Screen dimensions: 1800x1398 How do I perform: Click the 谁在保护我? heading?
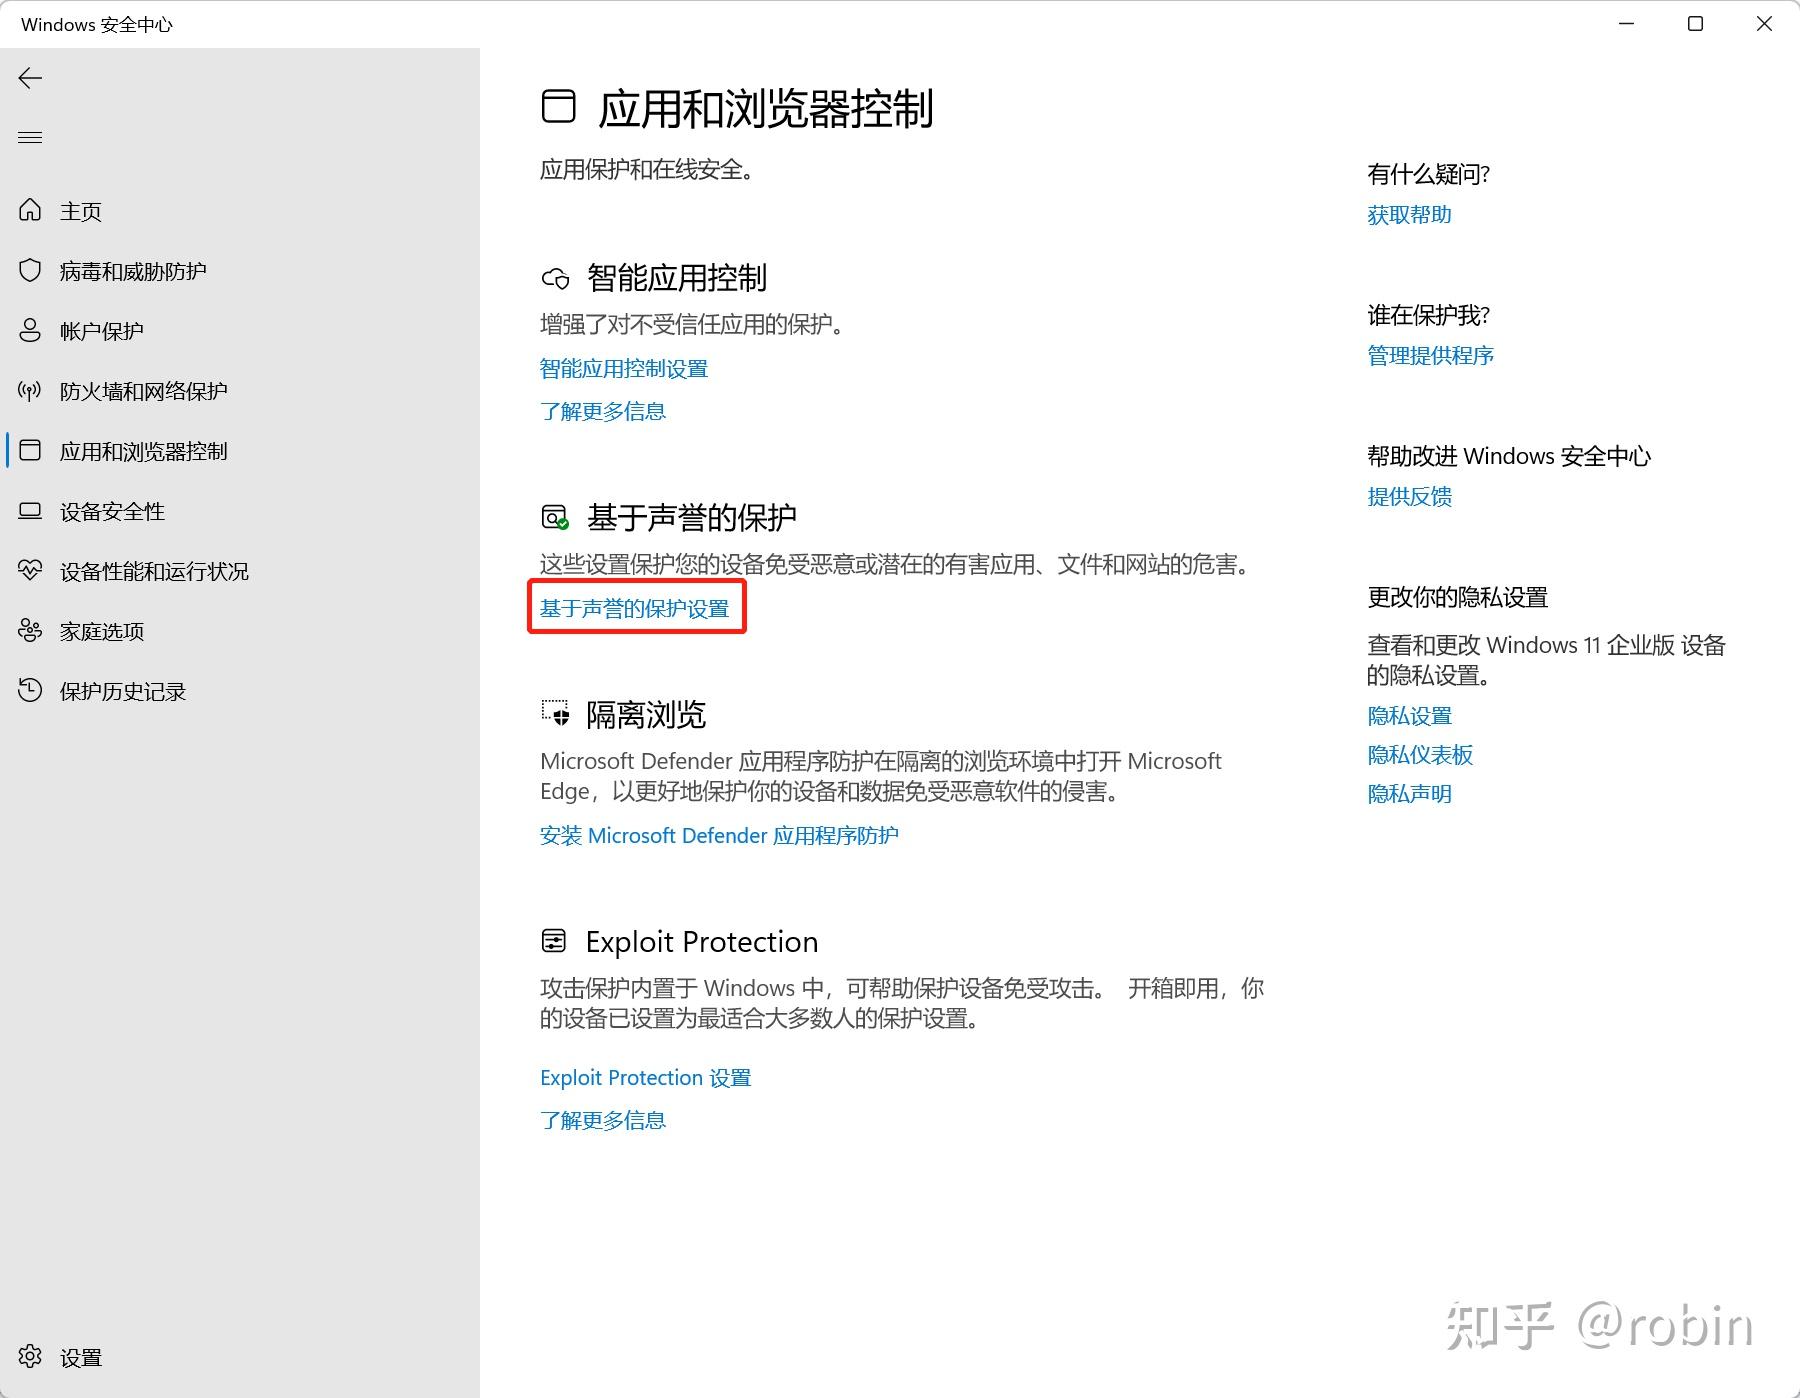[x=1429, y=315]
